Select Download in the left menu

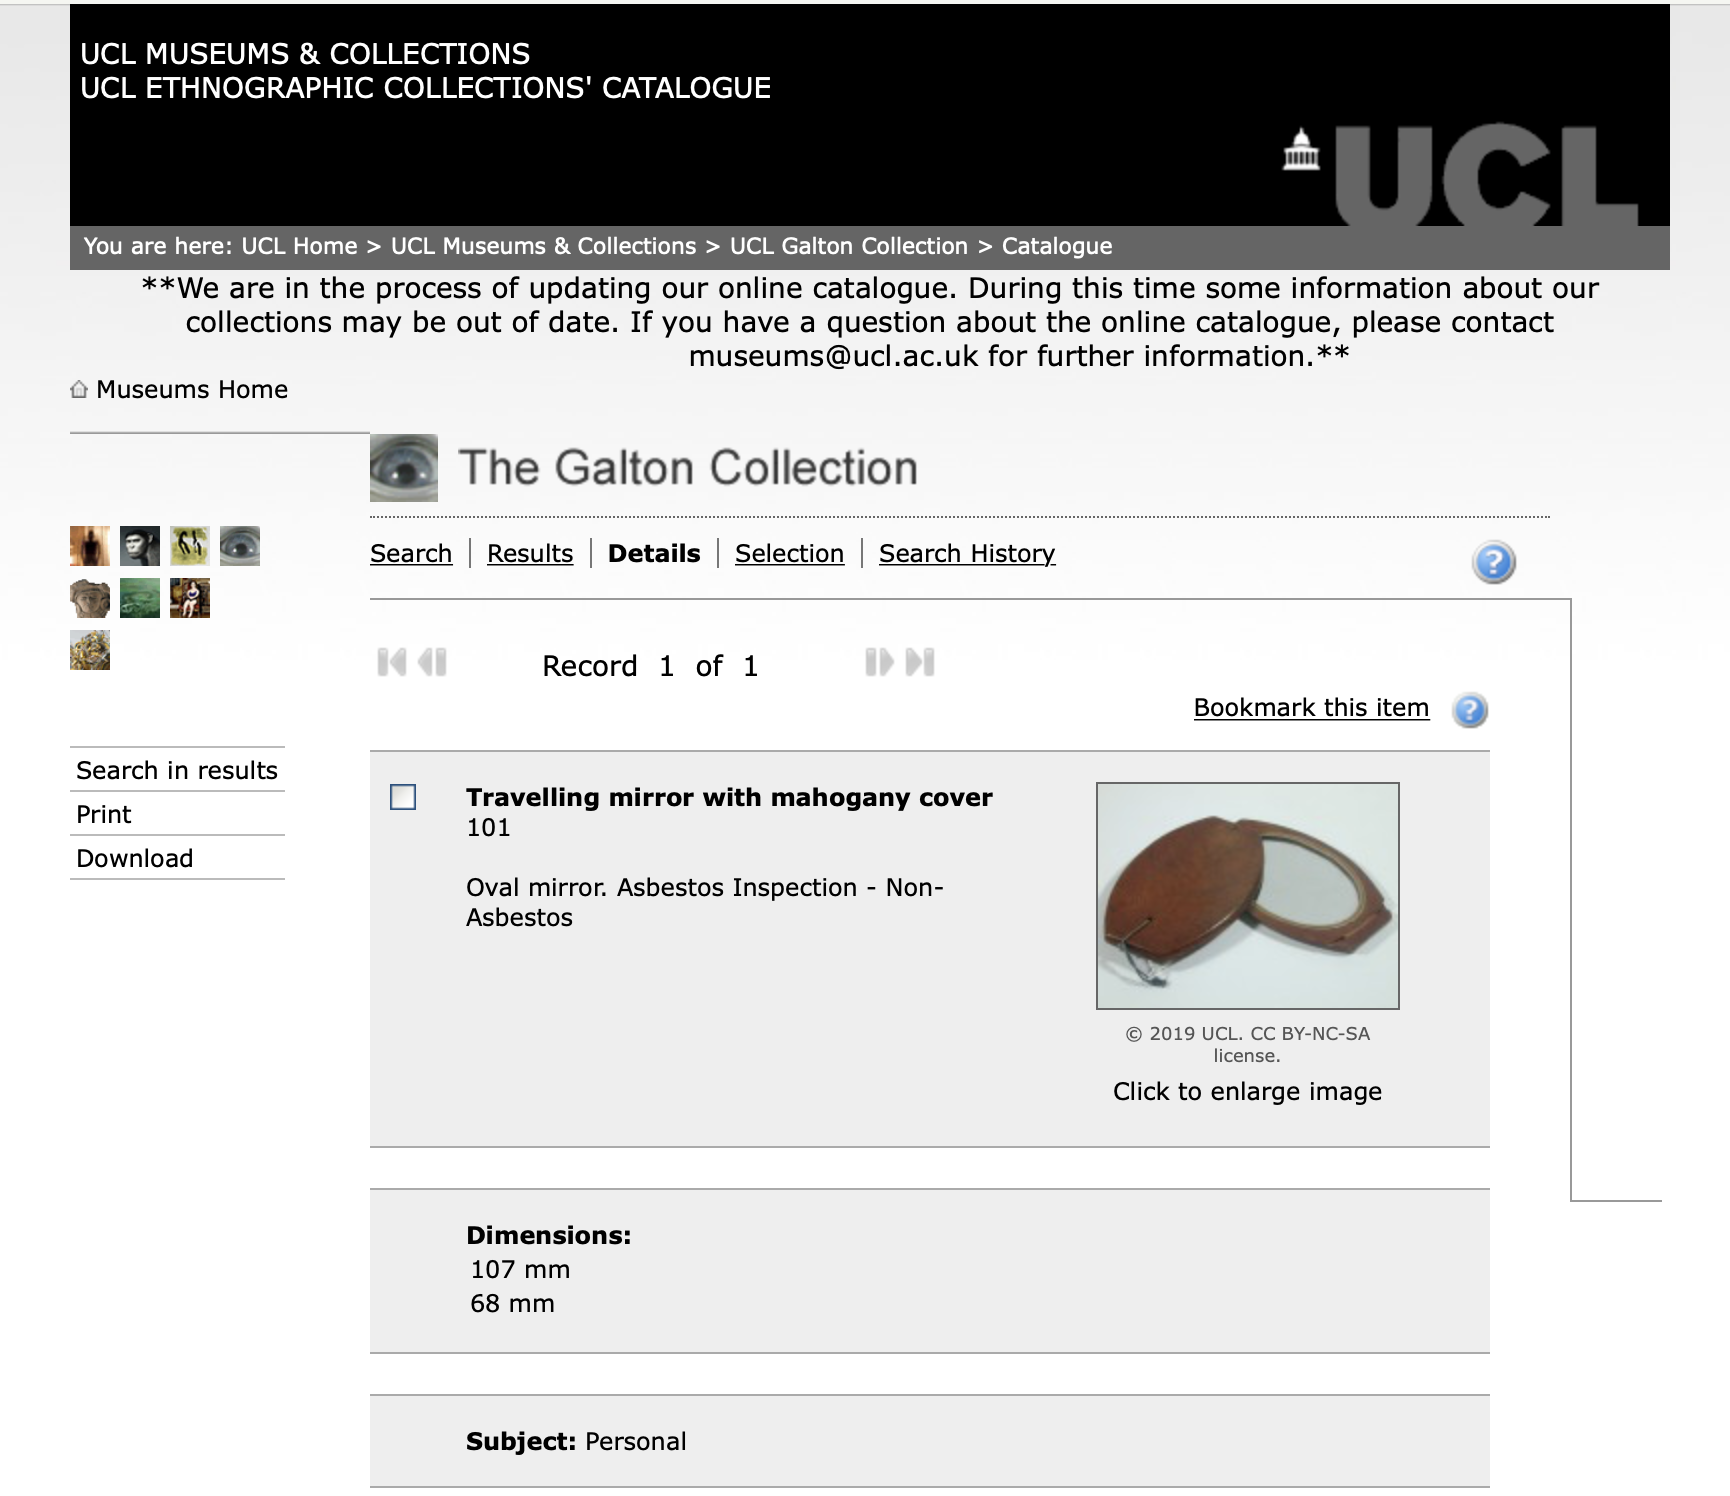tap(135, 858)
